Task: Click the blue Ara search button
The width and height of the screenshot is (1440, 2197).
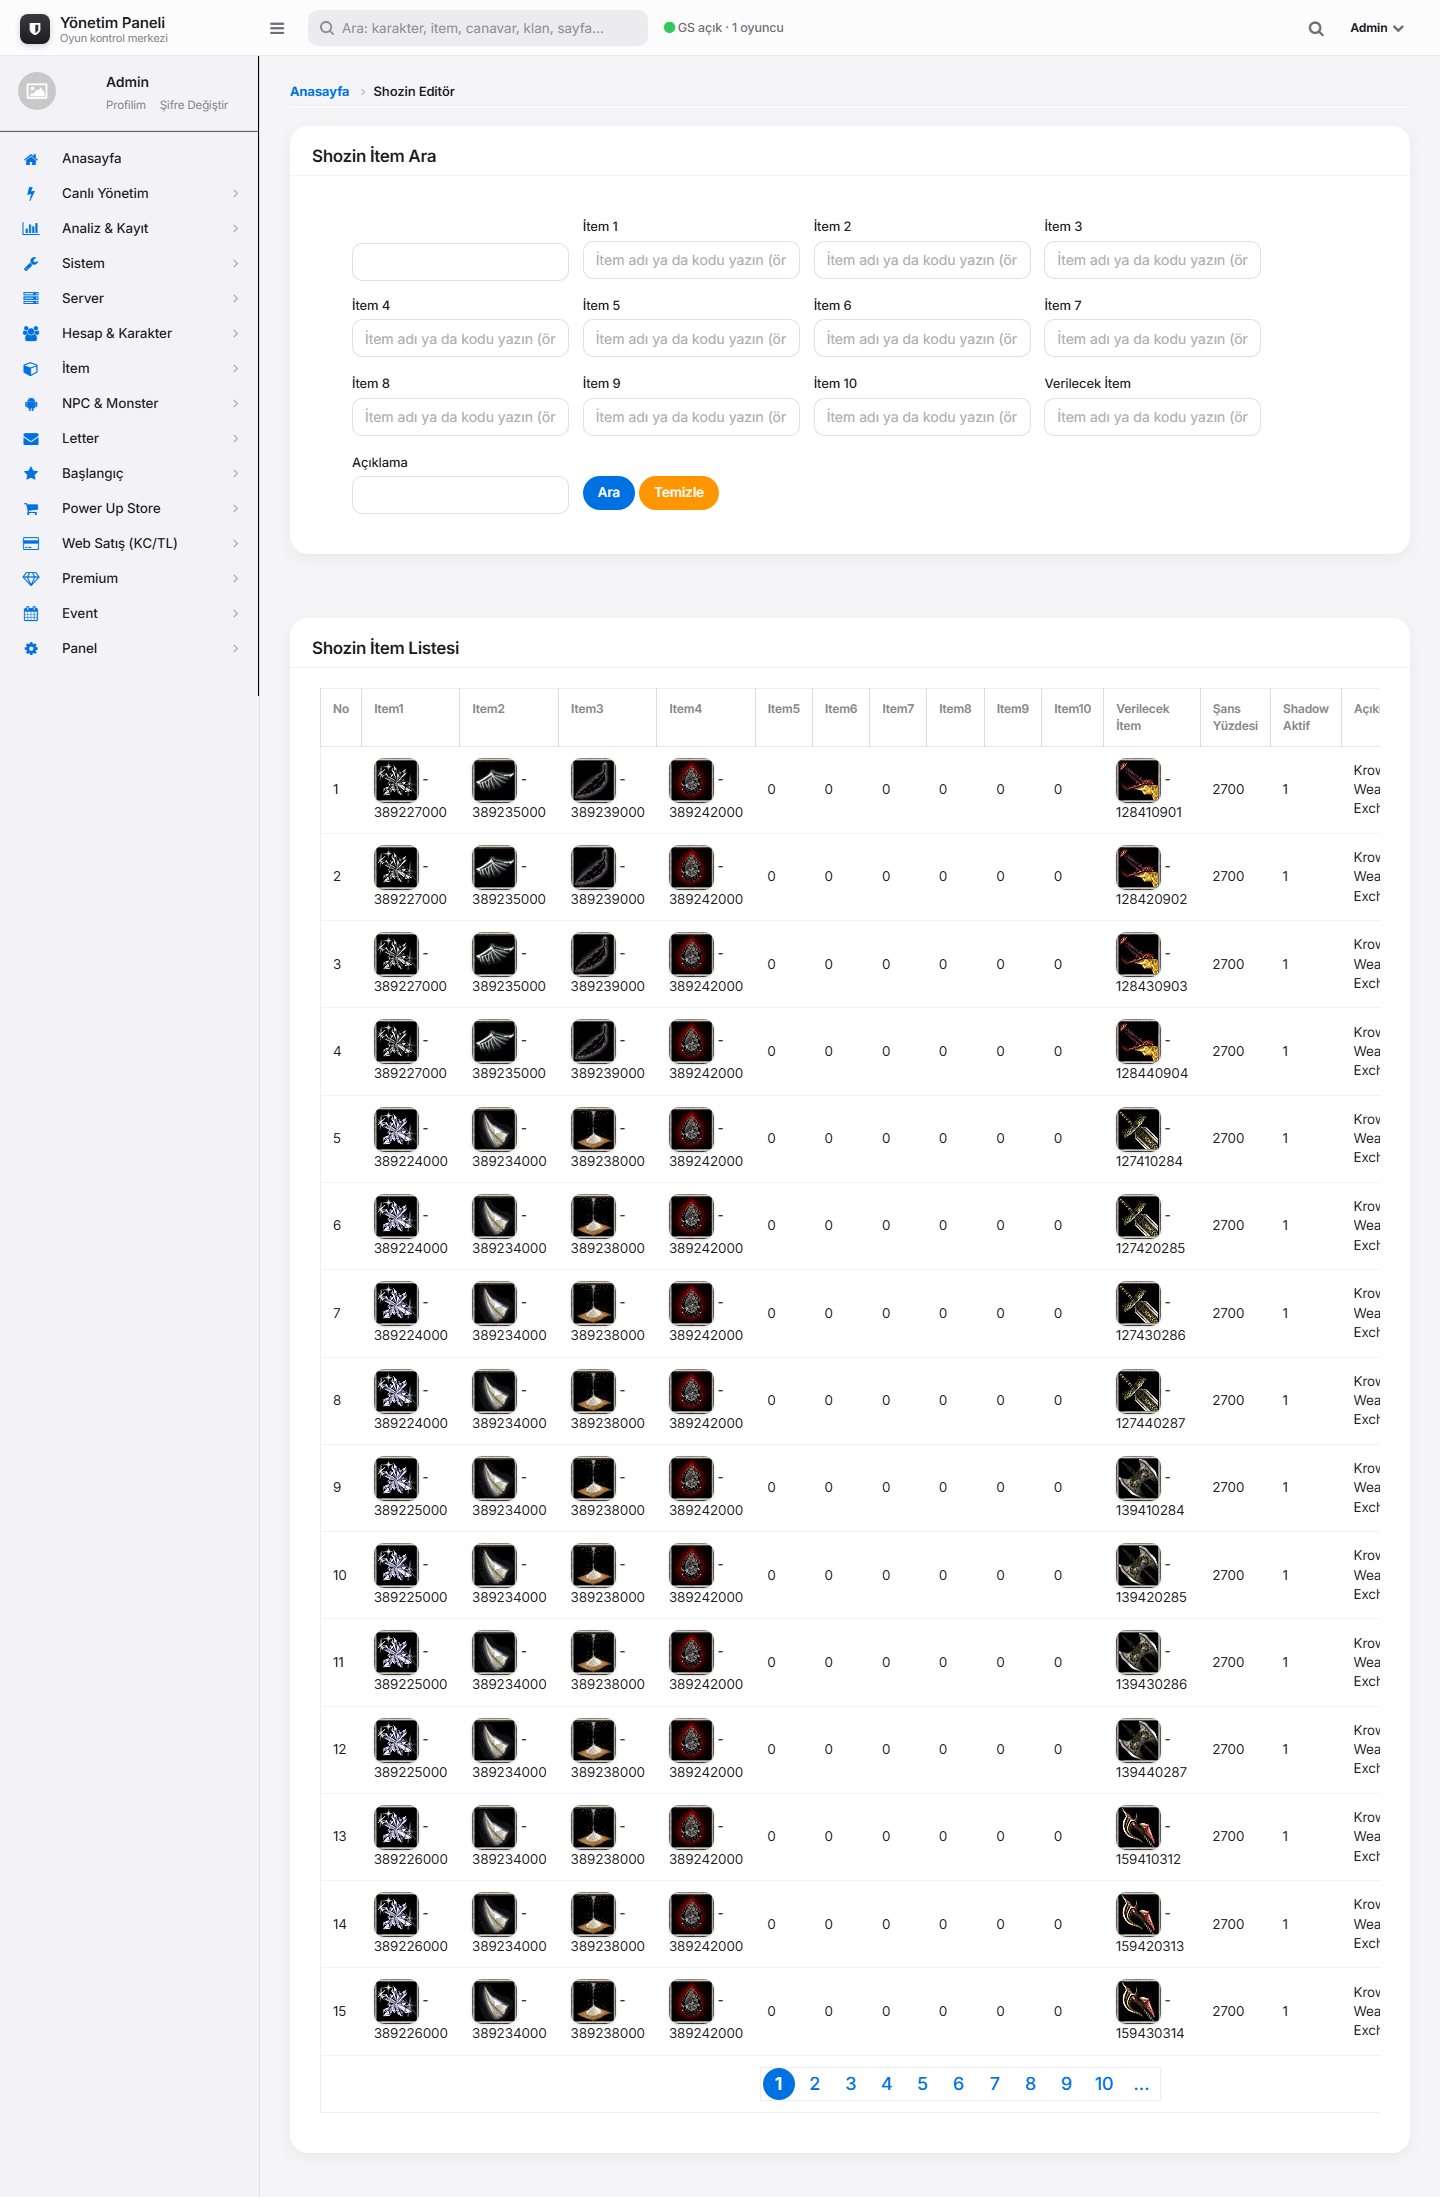Action: [x=609, y=493]
